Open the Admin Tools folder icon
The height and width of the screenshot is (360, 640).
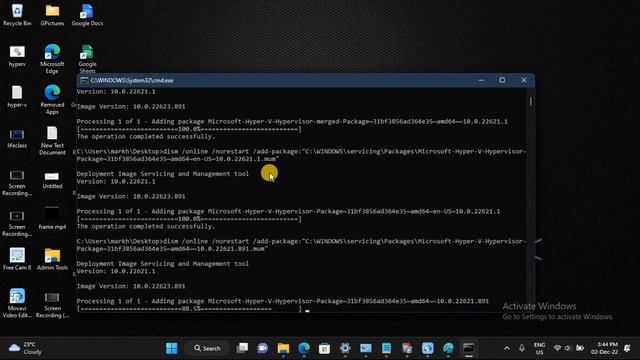click(52, 259)
